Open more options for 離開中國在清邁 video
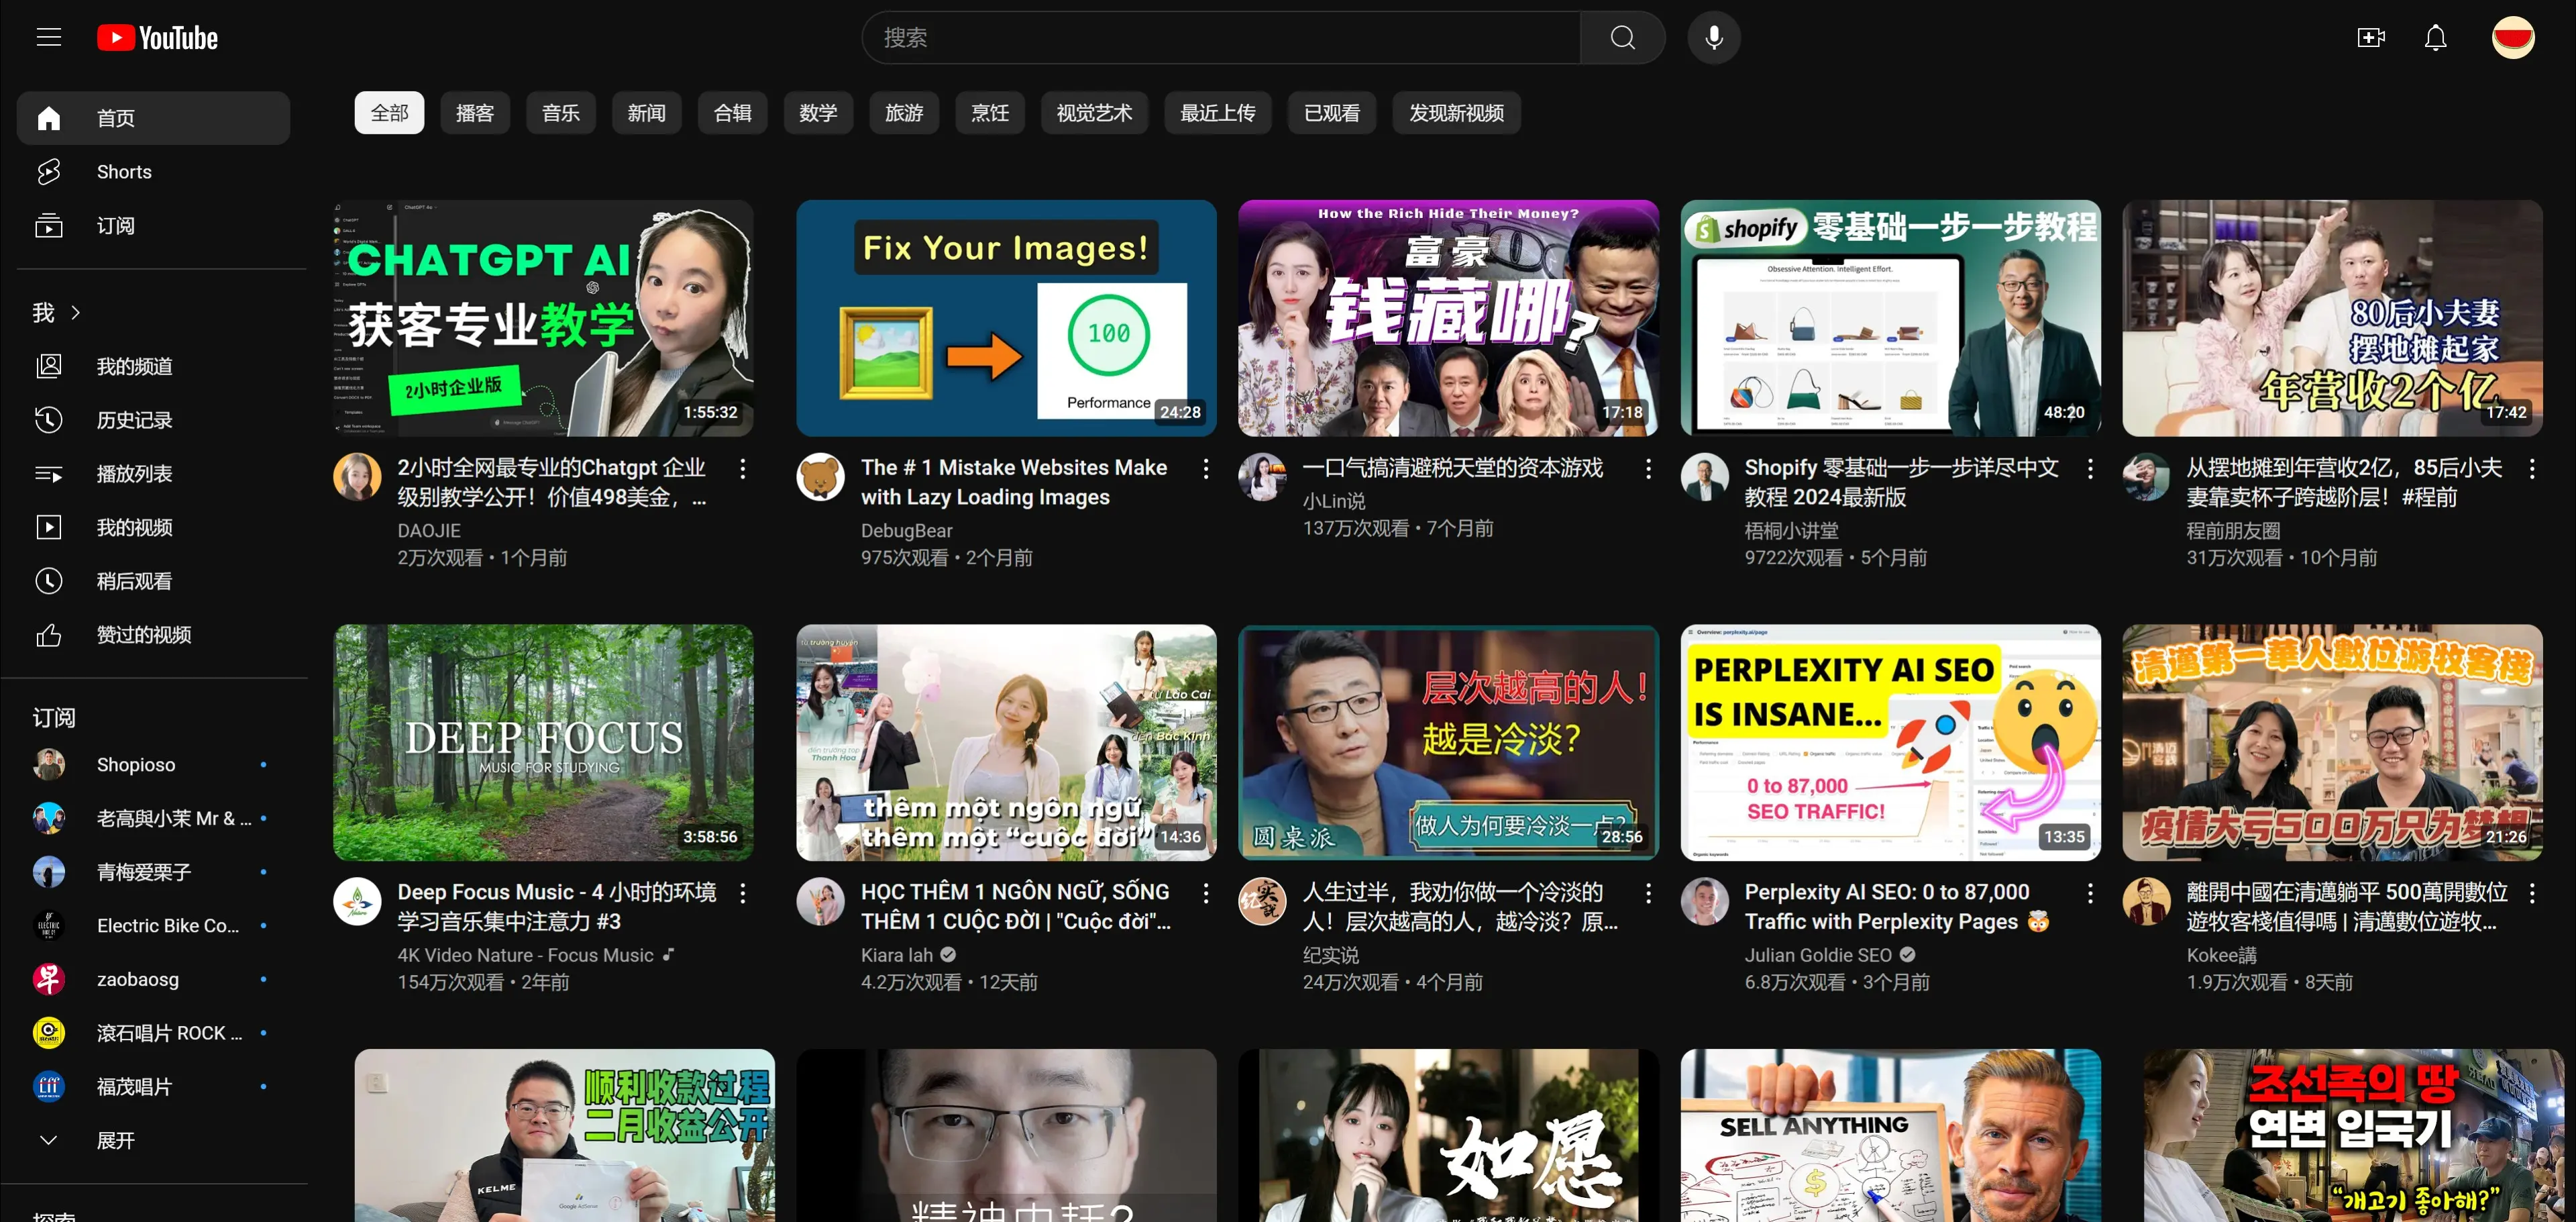This screenshot has width=2576, height=1222. click(x=2532, y=893)
